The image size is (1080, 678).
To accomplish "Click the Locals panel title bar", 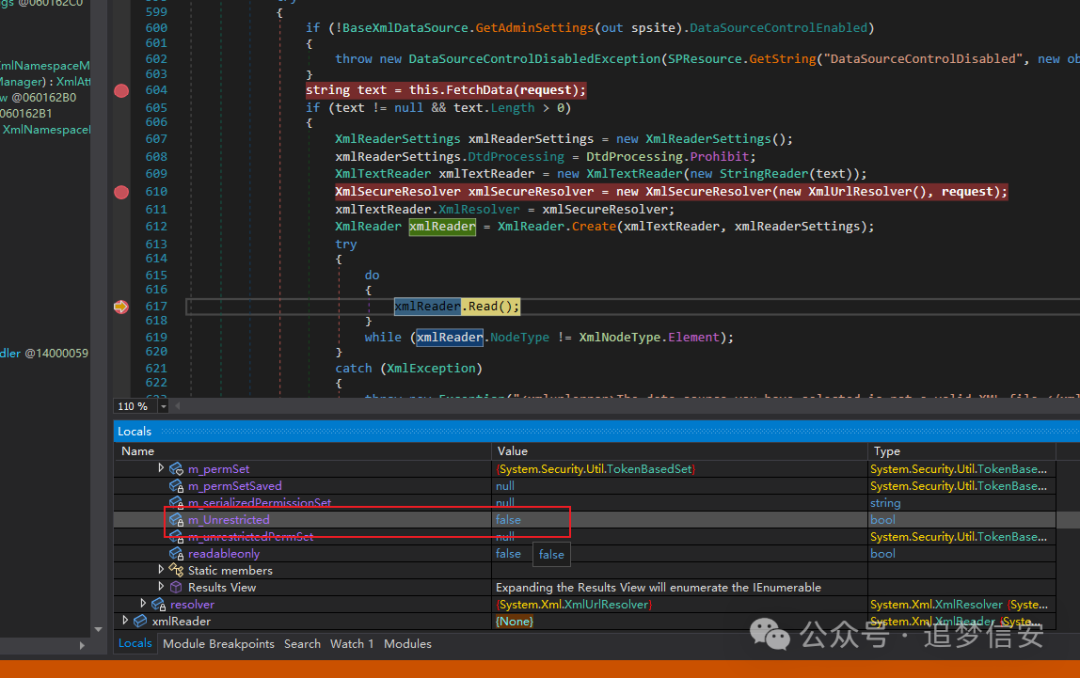I will pos(596,431).
